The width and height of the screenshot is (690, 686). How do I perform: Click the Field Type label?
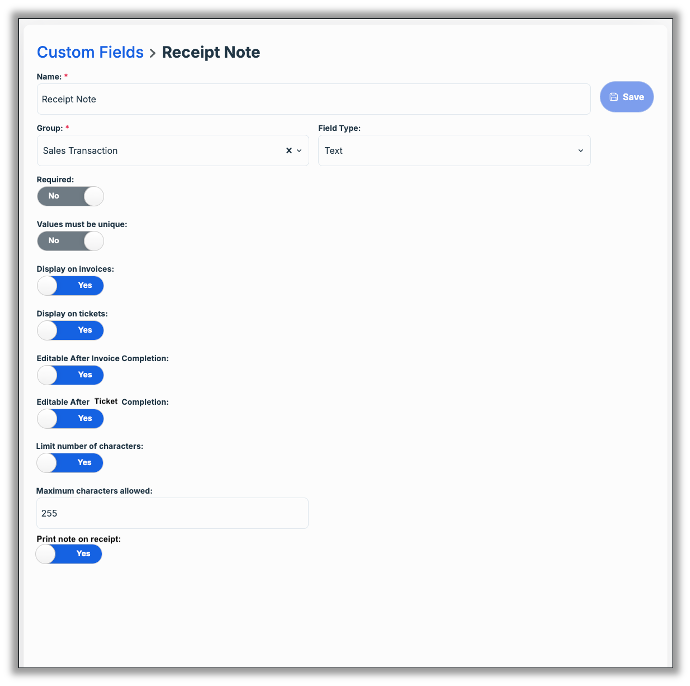coord(339,129)
